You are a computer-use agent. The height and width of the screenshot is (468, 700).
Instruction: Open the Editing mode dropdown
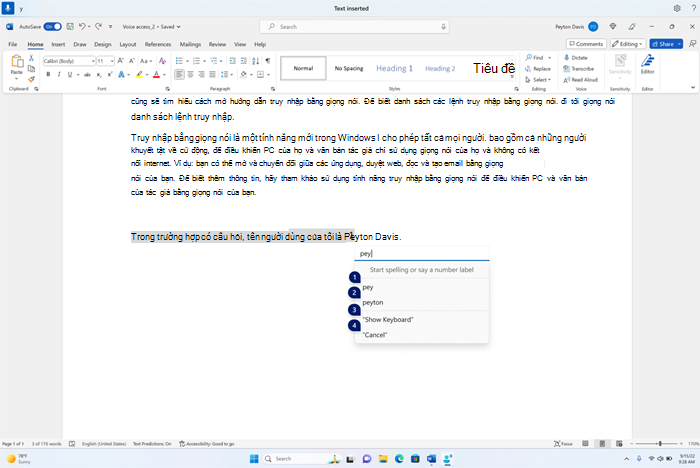627,44
